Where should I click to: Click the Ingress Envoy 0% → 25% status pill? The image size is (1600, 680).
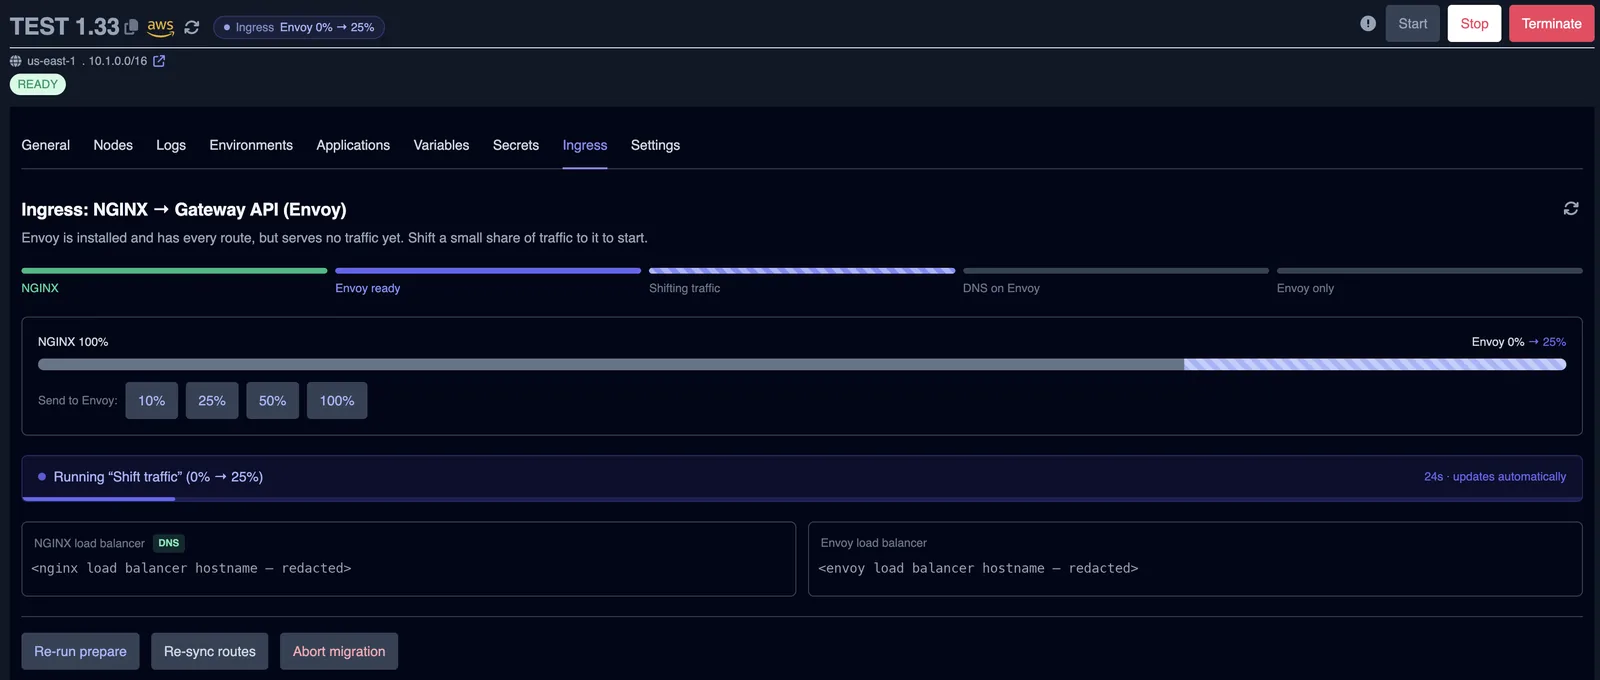(x=299, y=27)
